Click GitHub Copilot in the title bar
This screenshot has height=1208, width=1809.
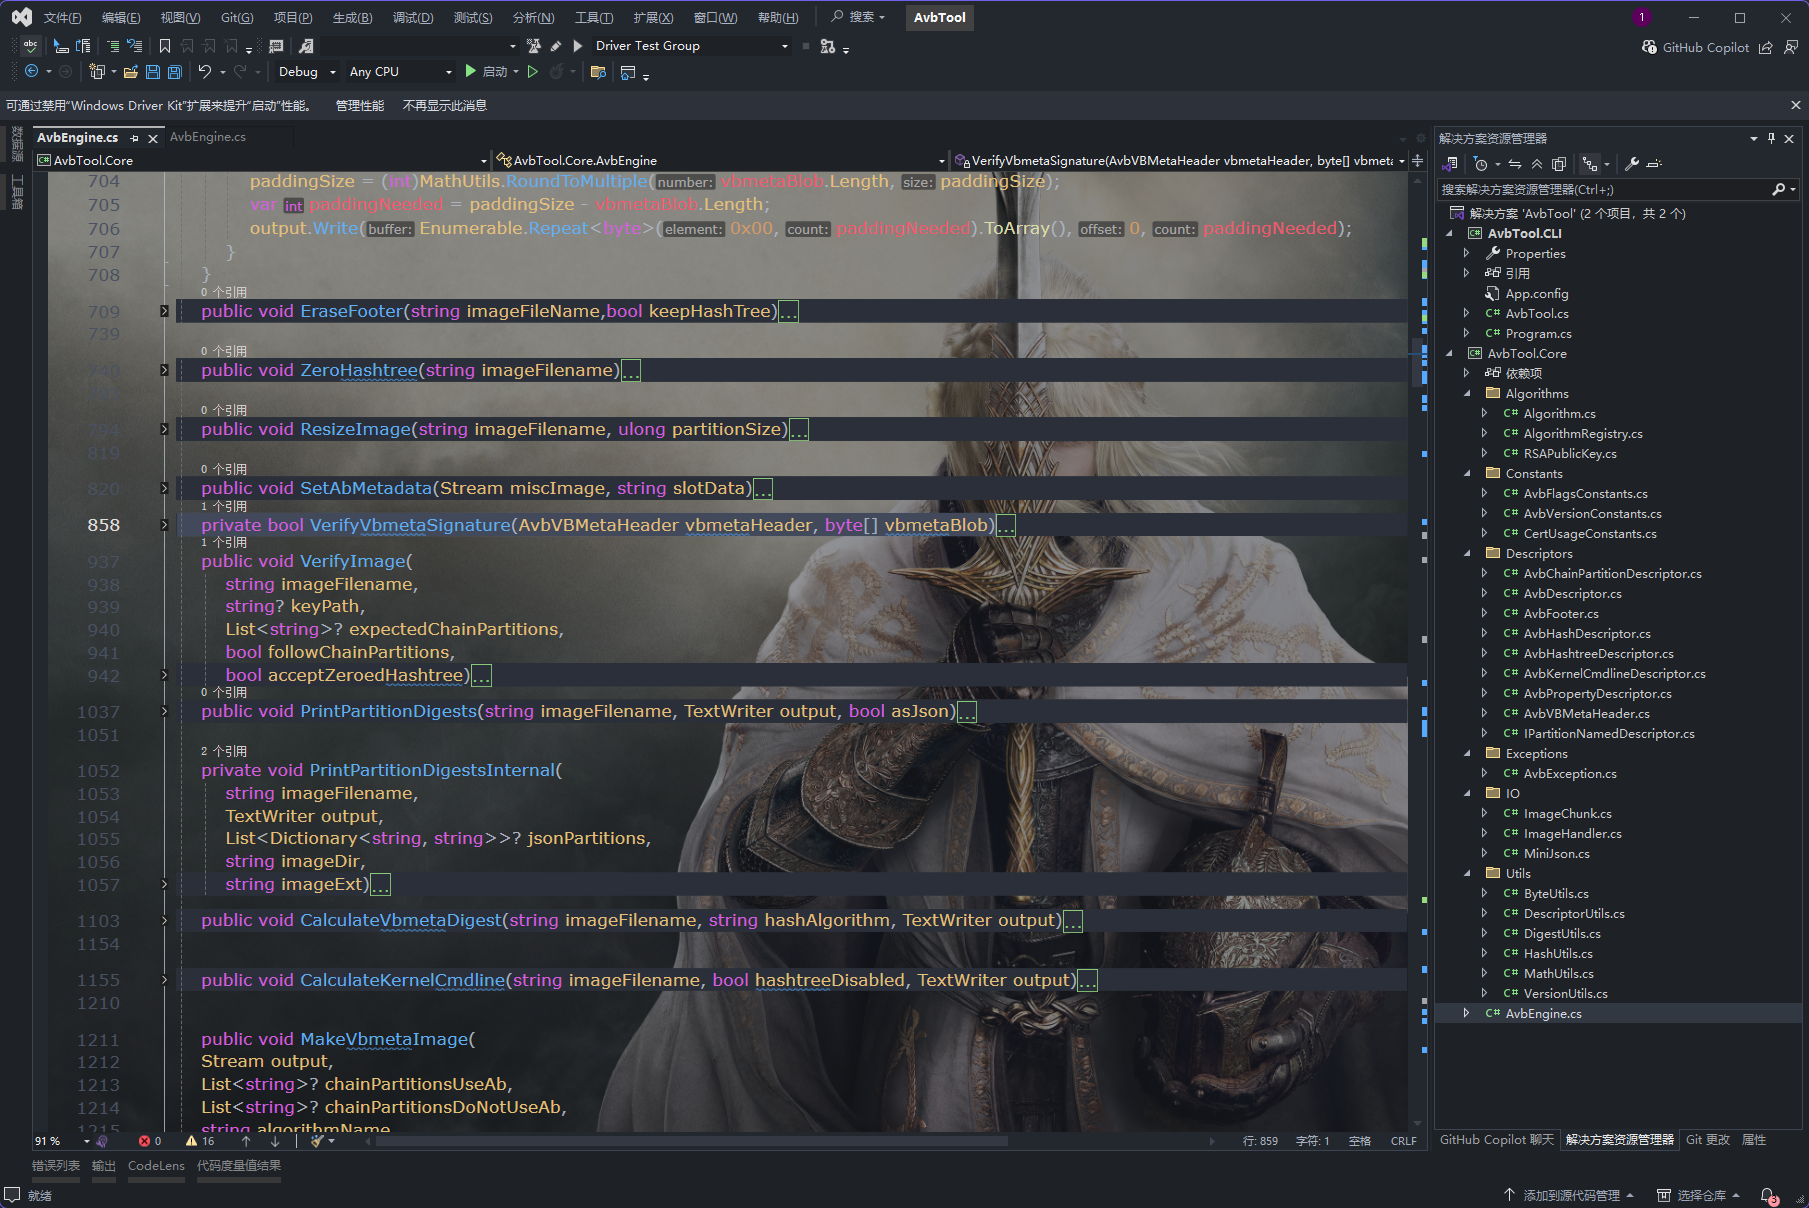1706,47
